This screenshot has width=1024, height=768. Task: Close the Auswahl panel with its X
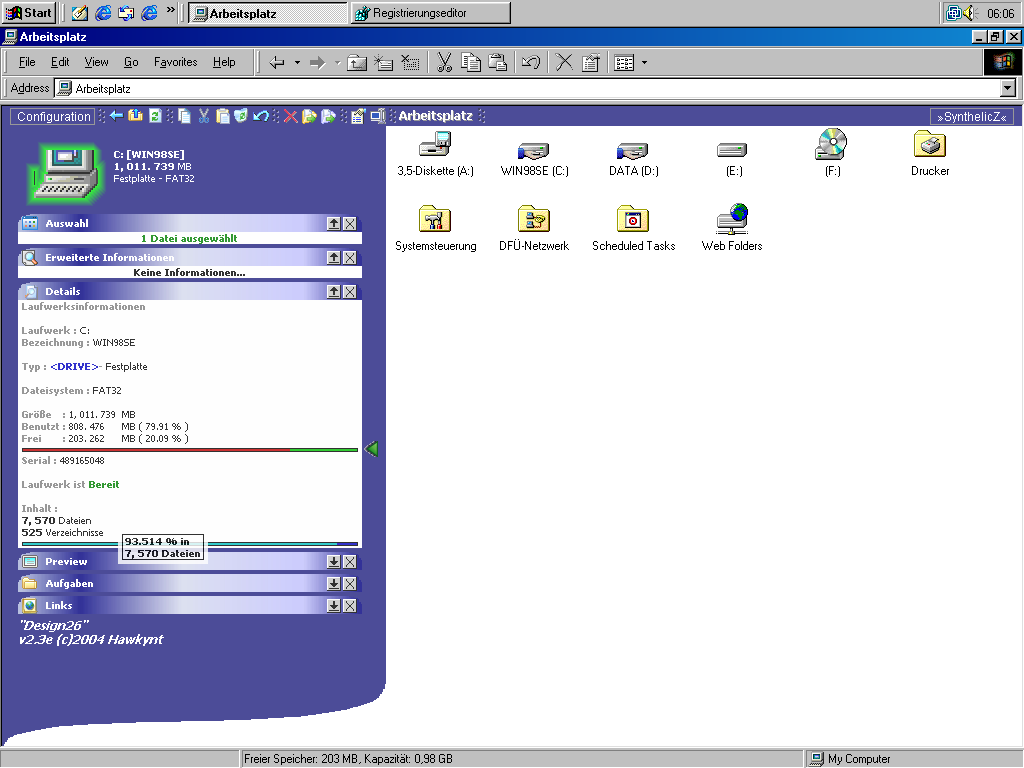coord(350,223)
